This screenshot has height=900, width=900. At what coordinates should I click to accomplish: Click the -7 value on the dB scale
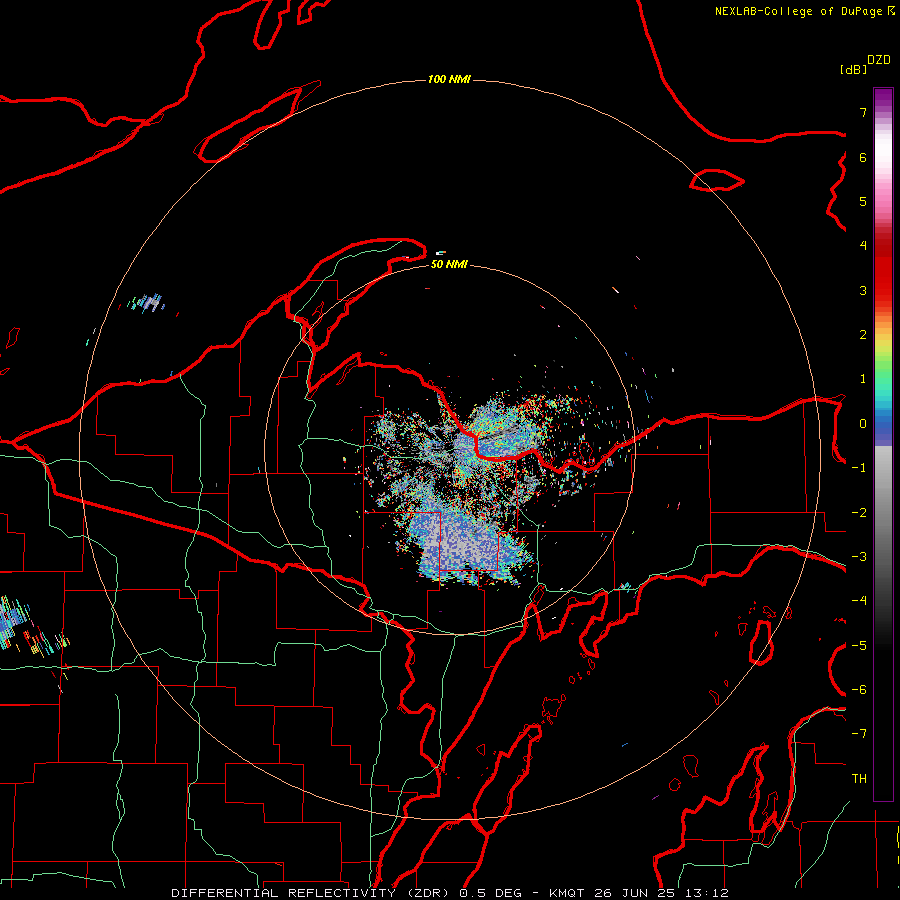coord(859,734)
